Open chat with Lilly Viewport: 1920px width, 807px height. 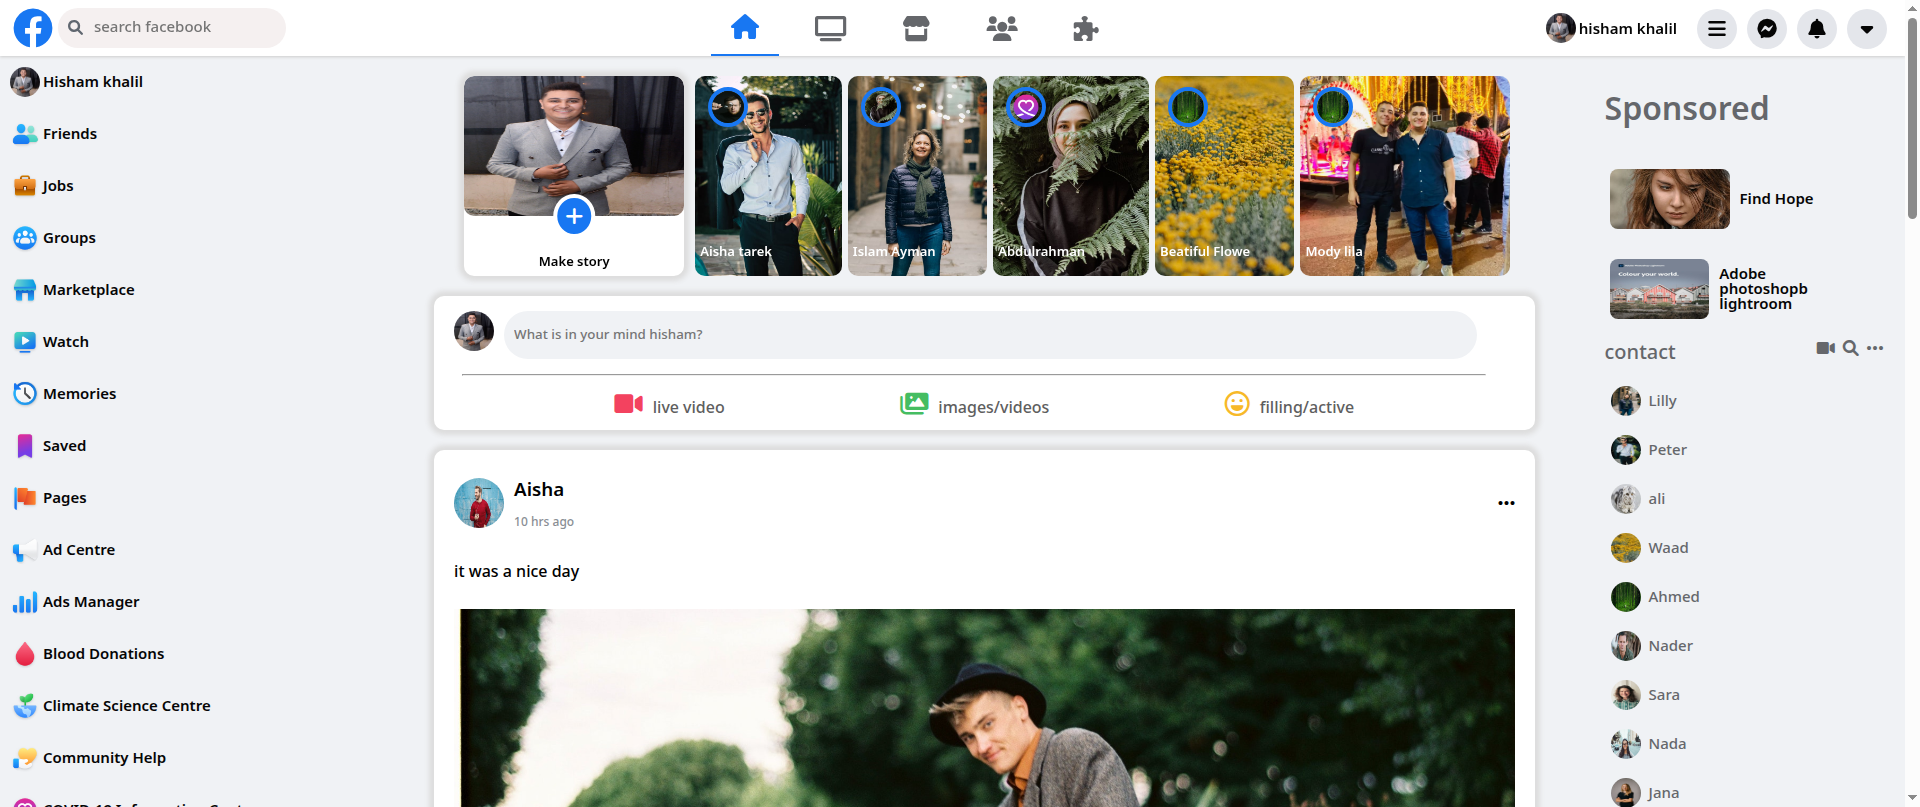coord(1644,401)
